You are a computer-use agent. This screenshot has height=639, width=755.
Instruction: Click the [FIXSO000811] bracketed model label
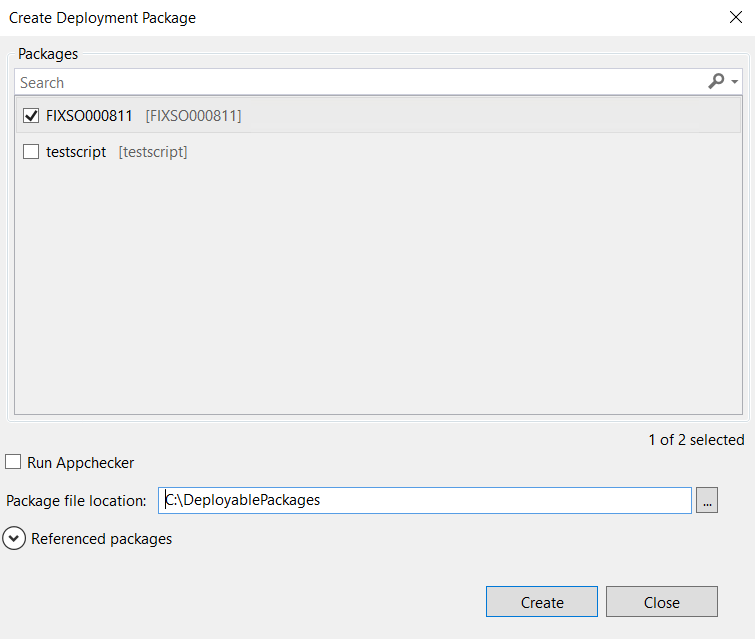point(194,116)
